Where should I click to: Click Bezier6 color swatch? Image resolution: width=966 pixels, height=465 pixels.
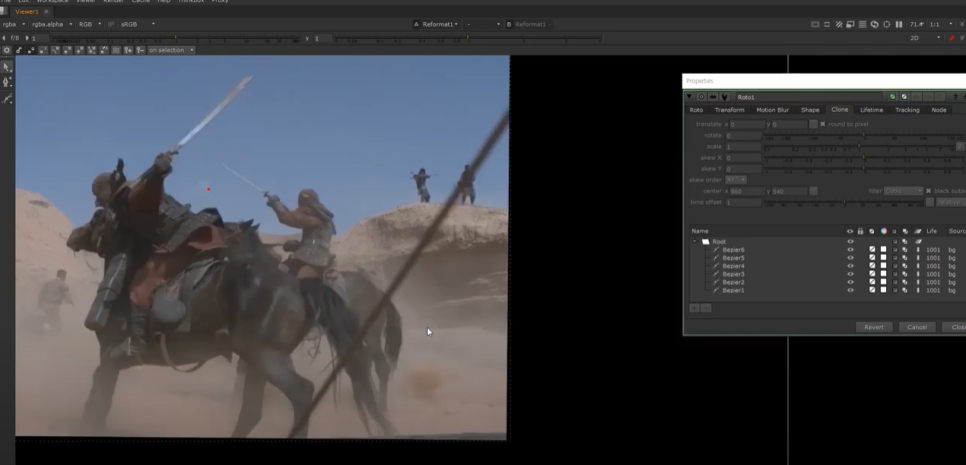tap(883, 249)
